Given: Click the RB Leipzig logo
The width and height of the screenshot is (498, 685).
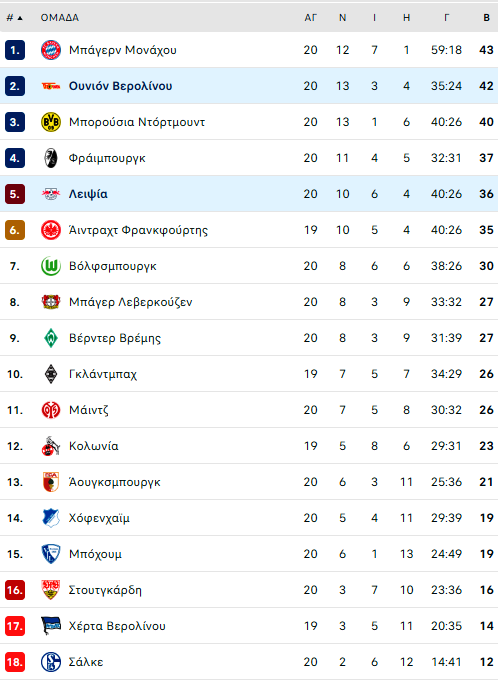Looking at the screenshot, I should (x=51, y=194).
